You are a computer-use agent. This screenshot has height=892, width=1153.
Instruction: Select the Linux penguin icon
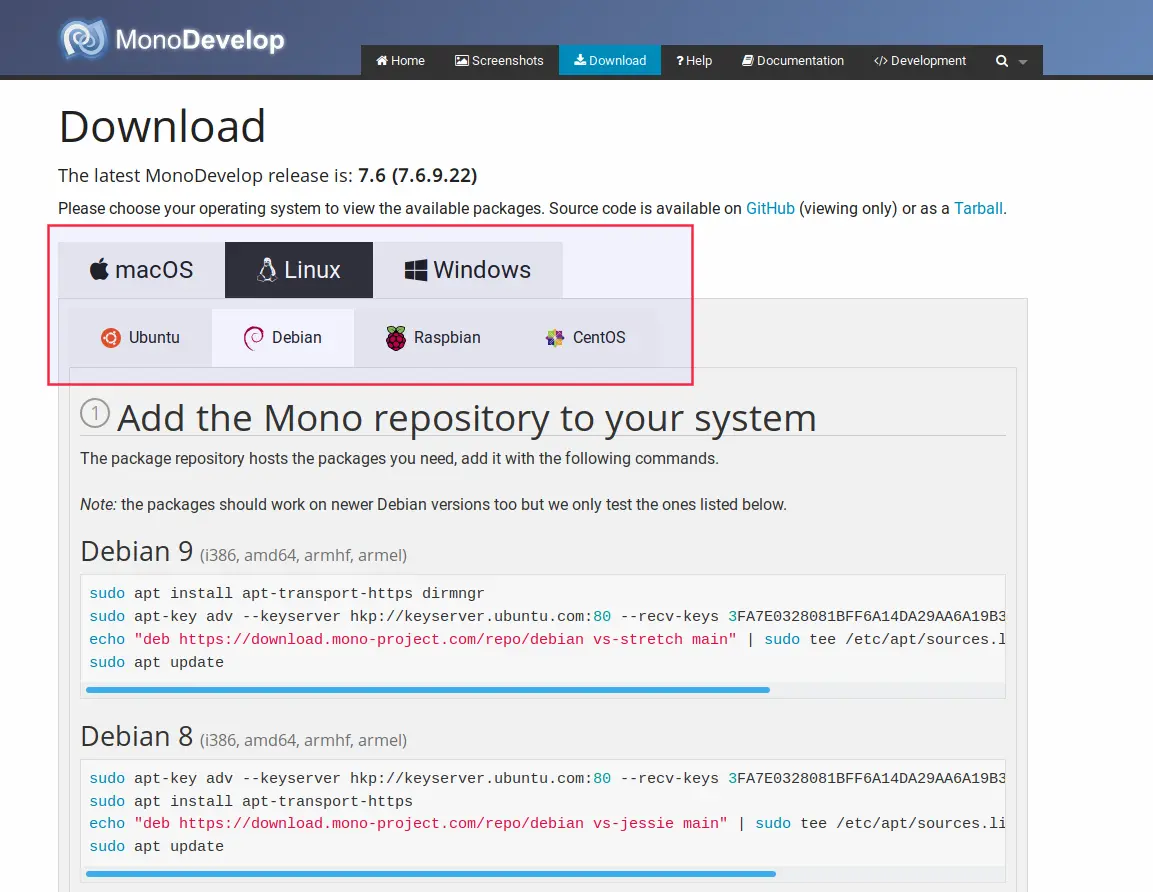(266, 269)
